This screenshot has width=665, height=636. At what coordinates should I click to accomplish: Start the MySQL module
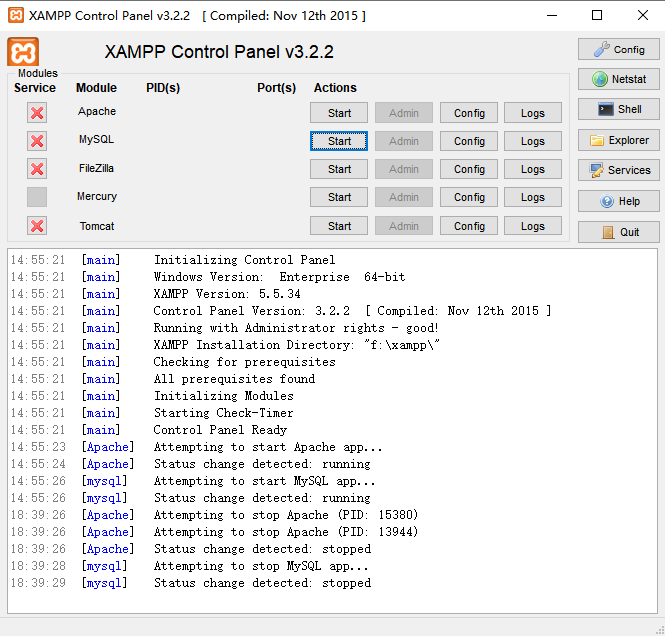point(339,141)
